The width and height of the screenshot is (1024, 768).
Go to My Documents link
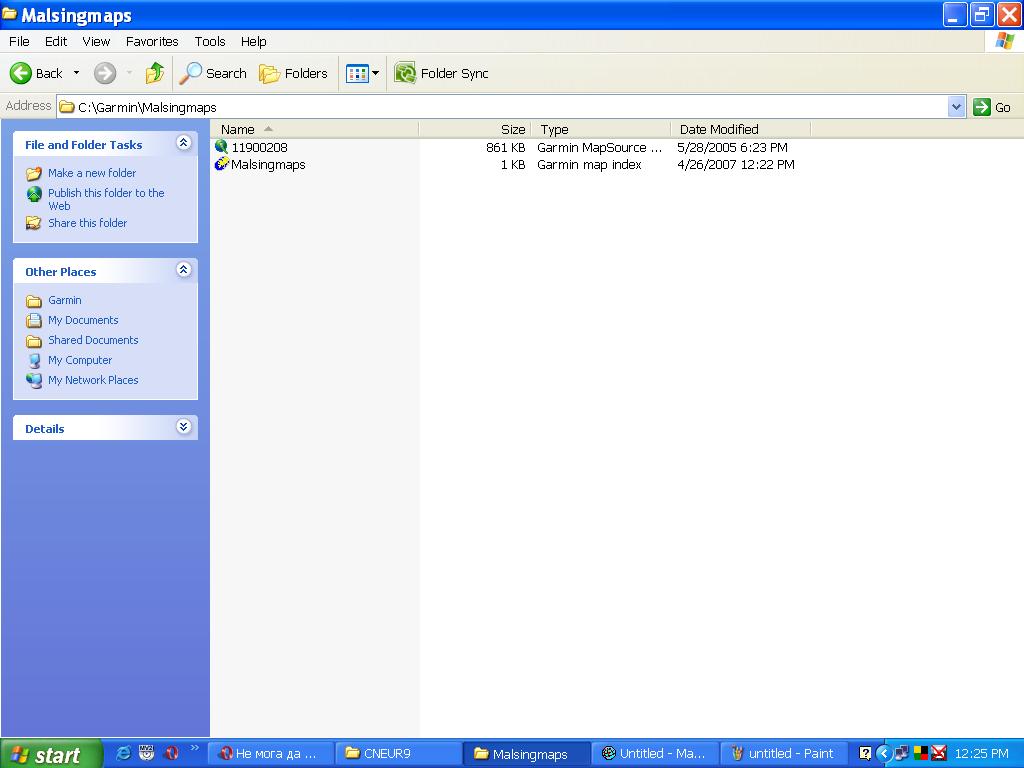pos(83,320)
